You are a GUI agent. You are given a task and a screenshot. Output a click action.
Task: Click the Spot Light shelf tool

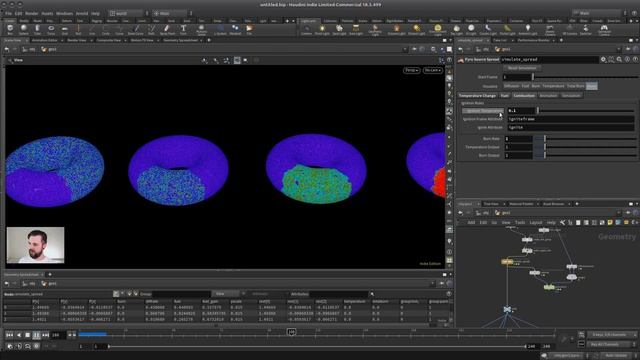pyautogui.click(x=339, y=29)
